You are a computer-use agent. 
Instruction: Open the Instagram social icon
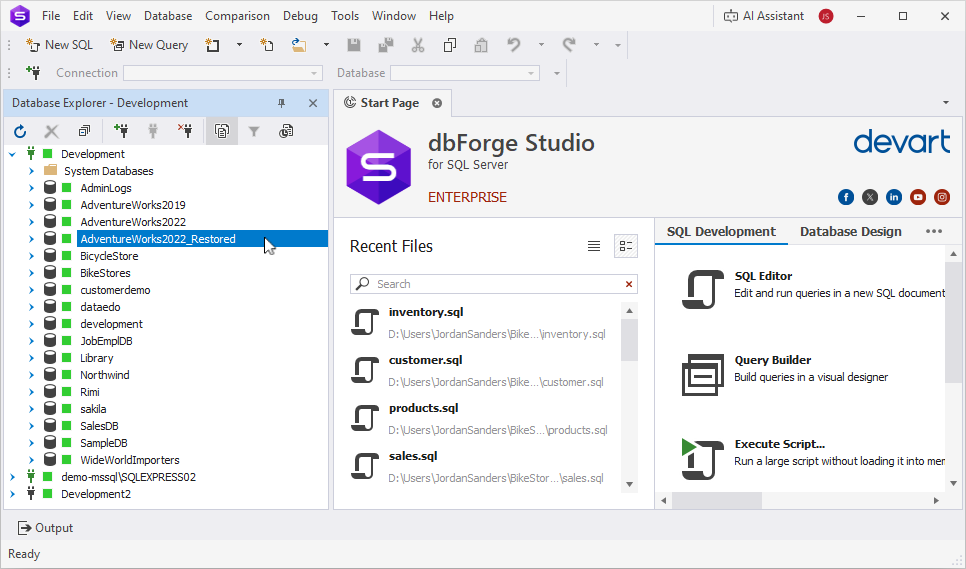click(942, 197)
